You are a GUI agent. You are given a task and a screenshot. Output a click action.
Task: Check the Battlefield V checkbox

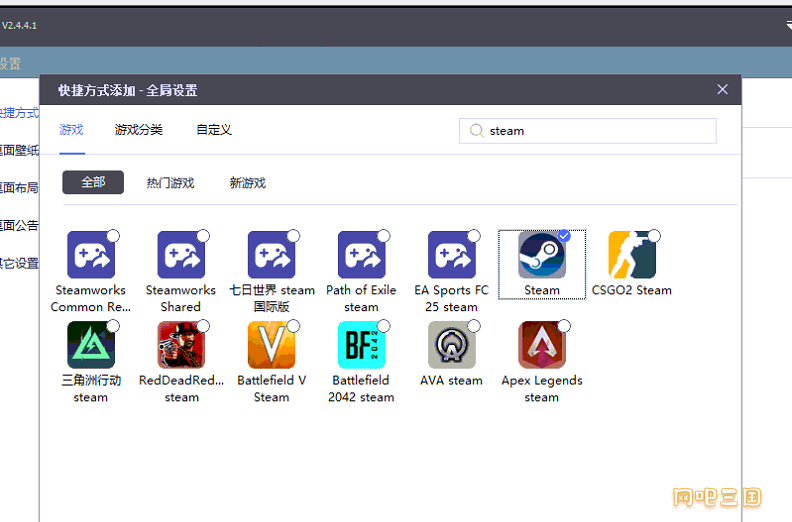(293, 326)
